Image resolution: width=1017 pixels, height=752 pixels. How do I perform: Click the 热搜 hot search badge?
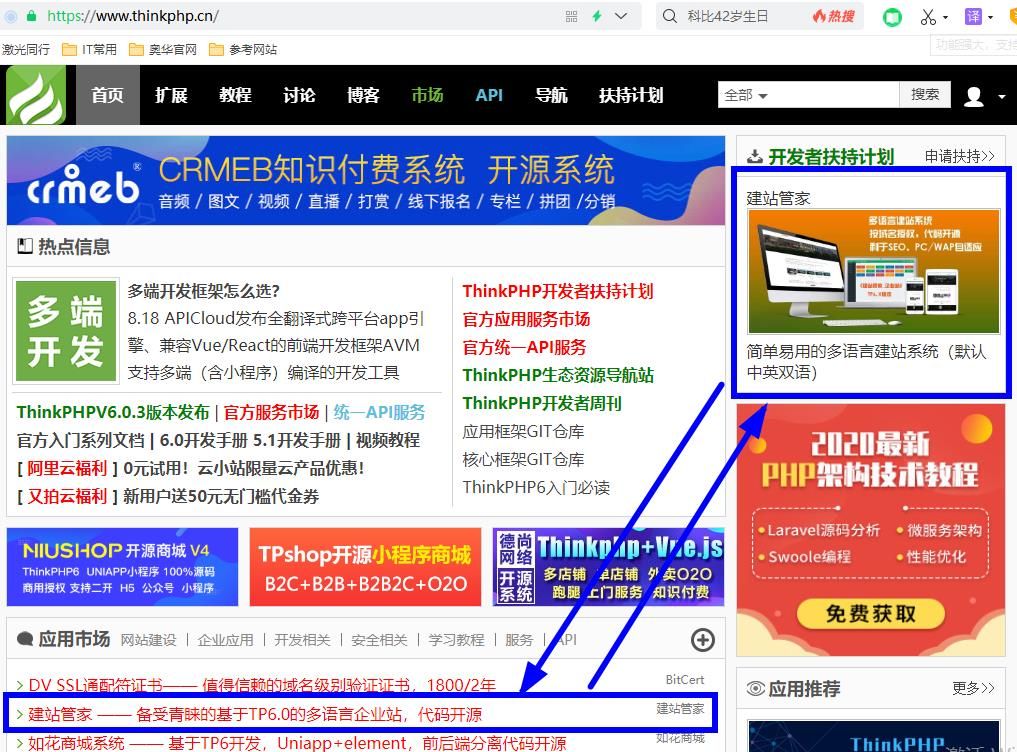834,16
